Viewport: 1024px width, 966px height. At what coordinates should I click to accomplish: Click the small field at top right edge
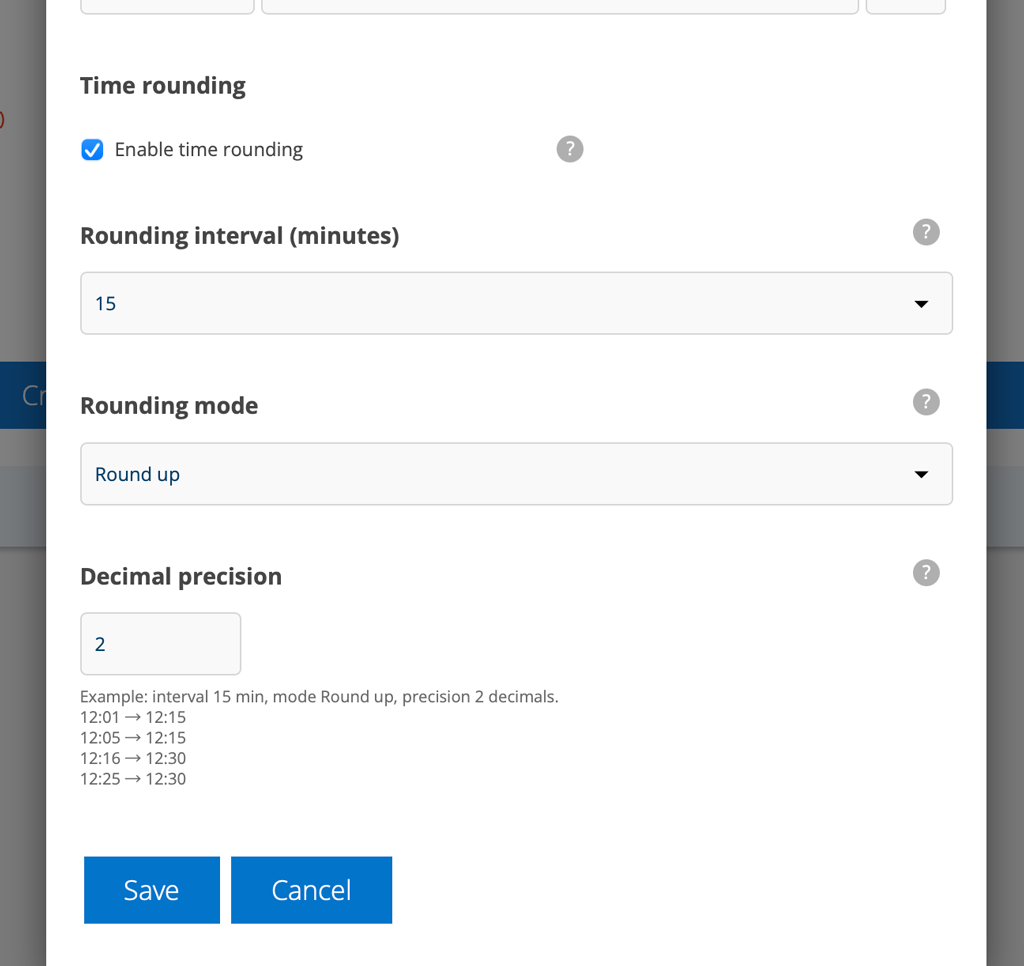905,6
